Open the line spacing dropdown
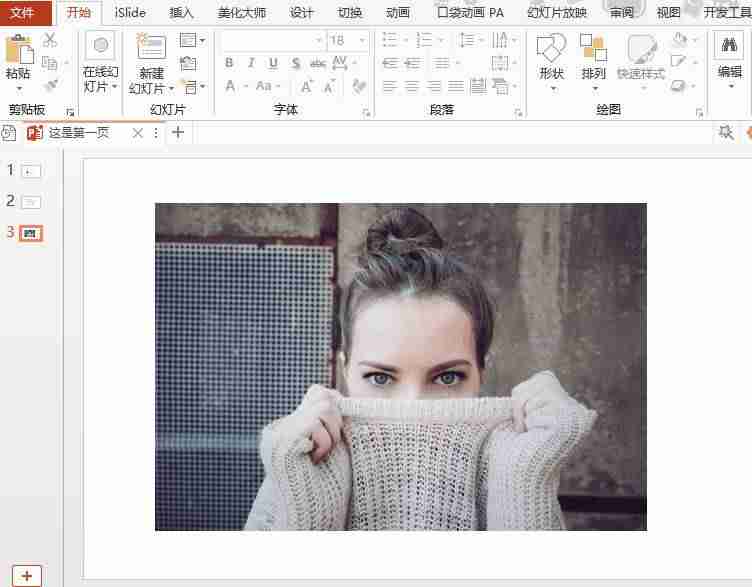The height and width of the screenshot is (587, 752). (x=470, y=40)
